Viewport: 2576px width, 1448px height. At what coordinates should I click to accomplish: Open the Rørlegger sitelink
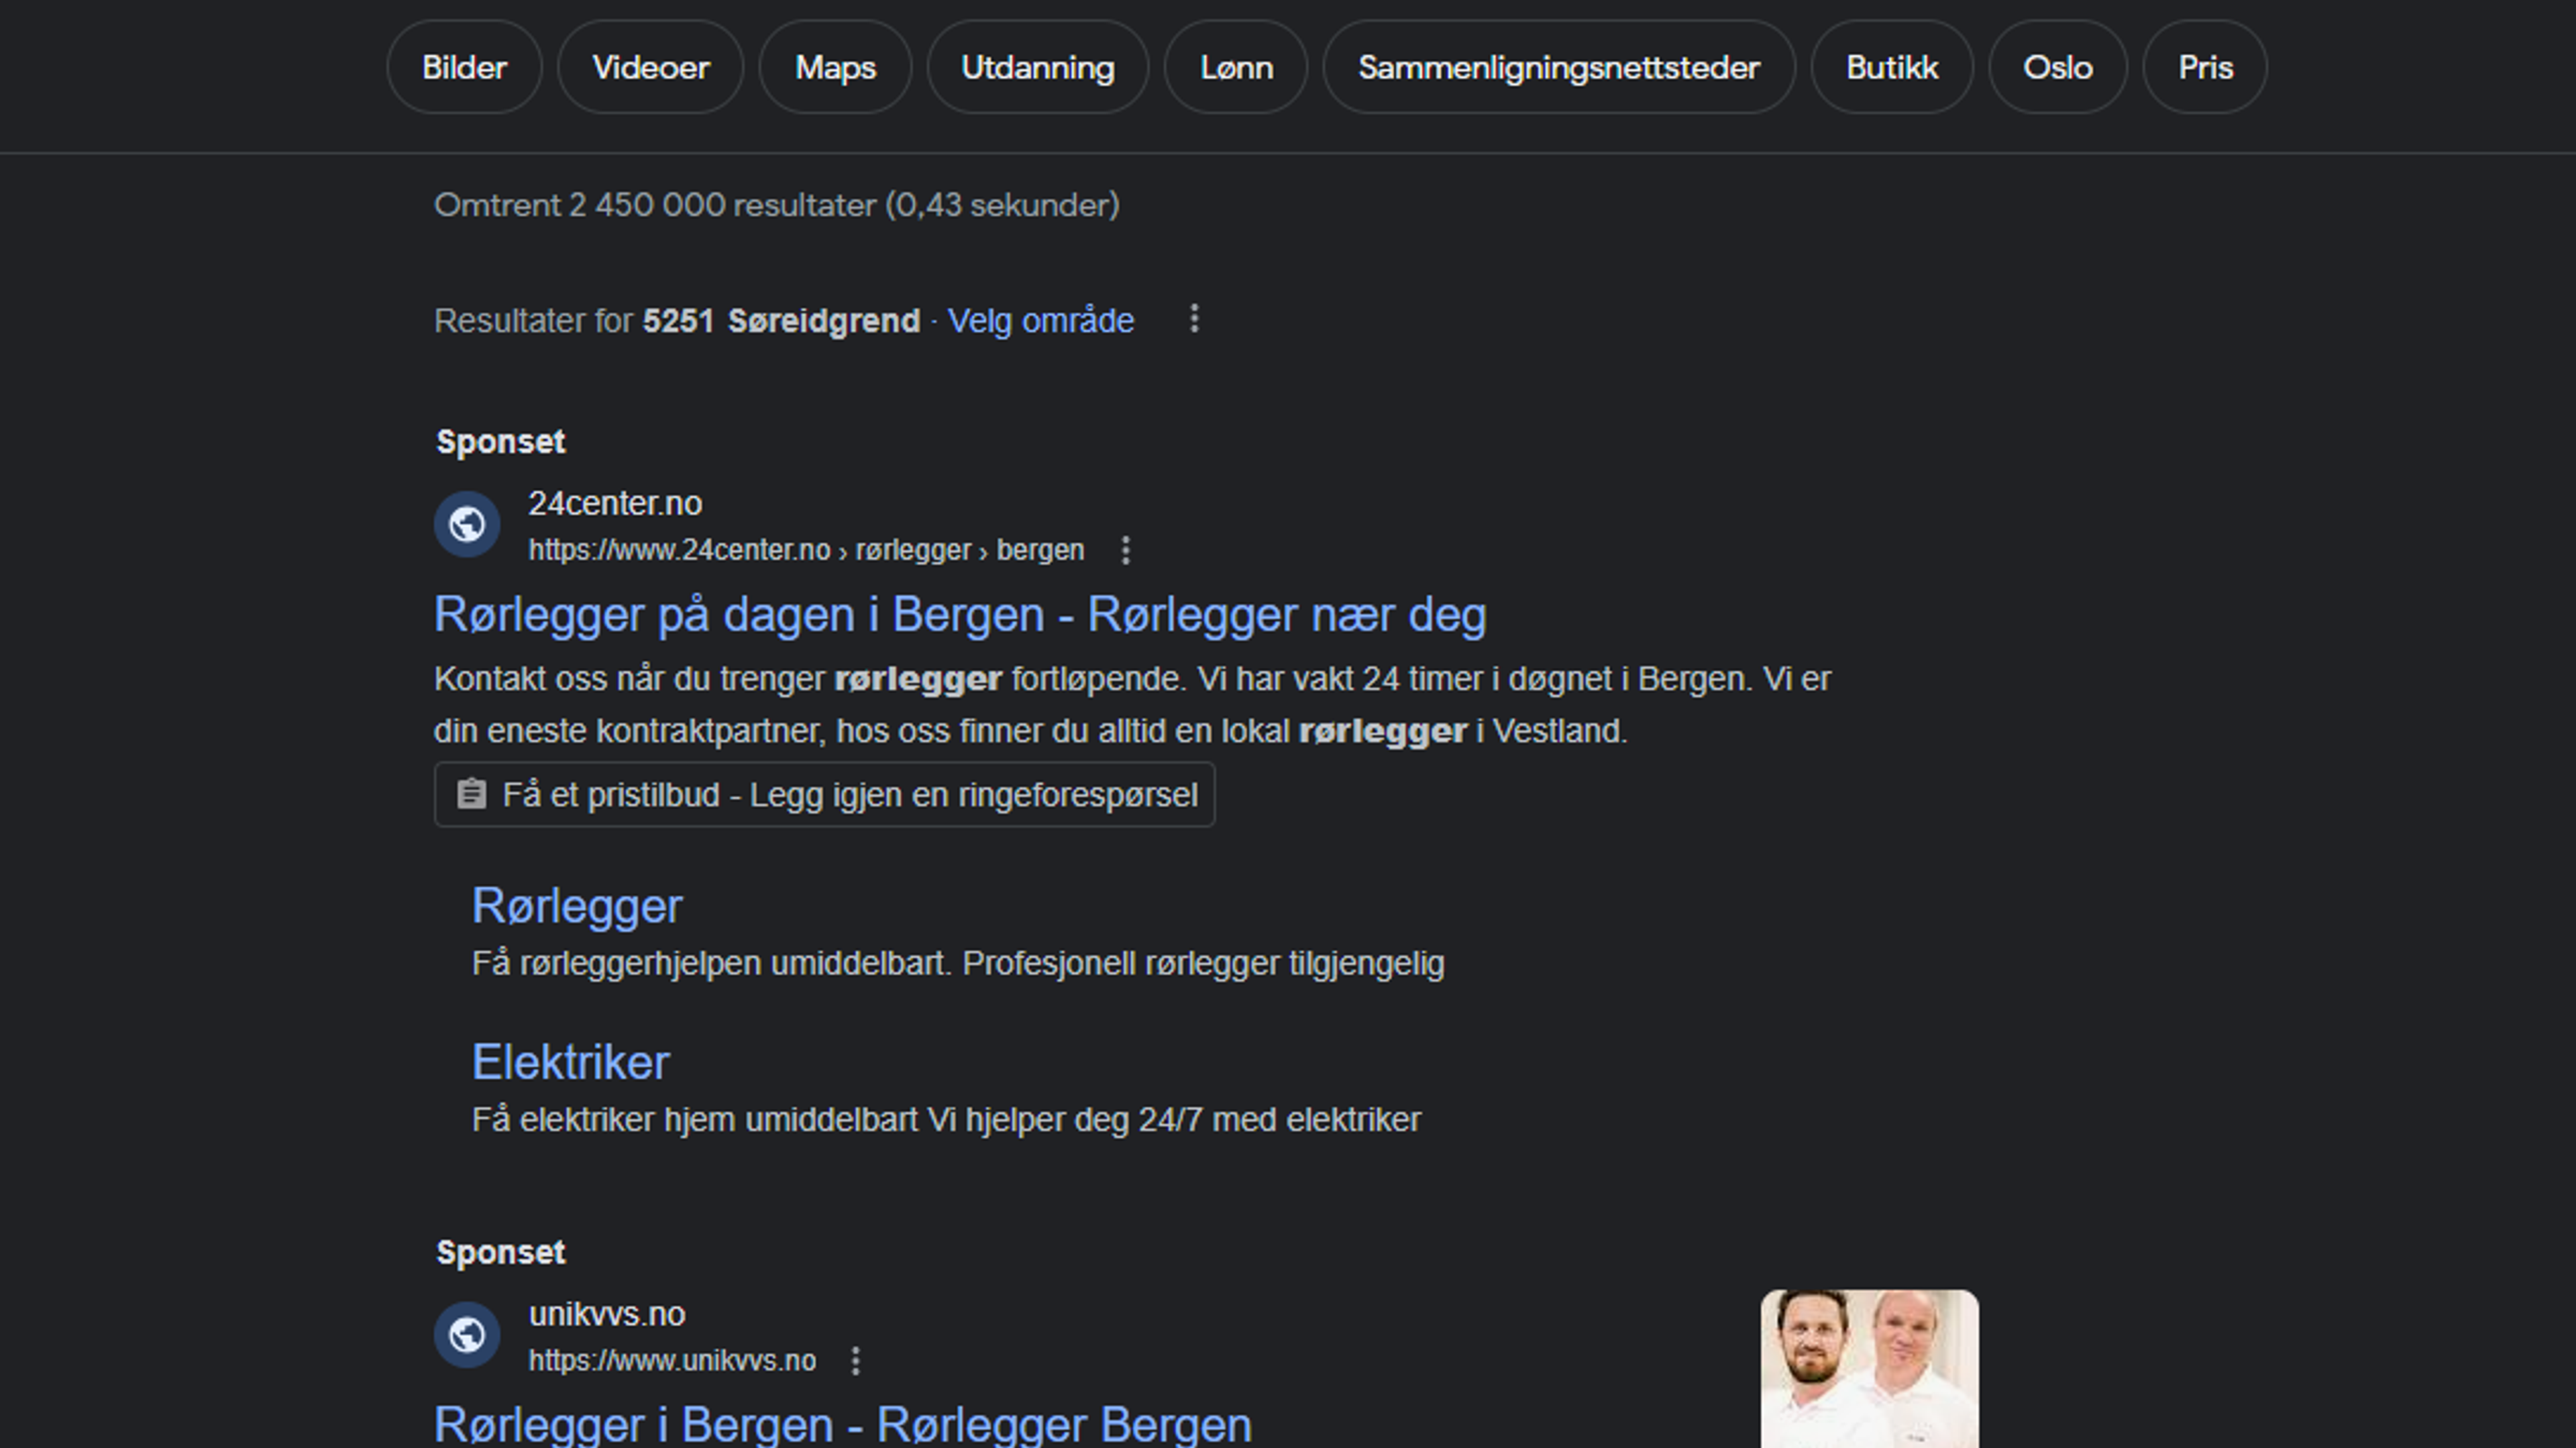pos(577,906)
